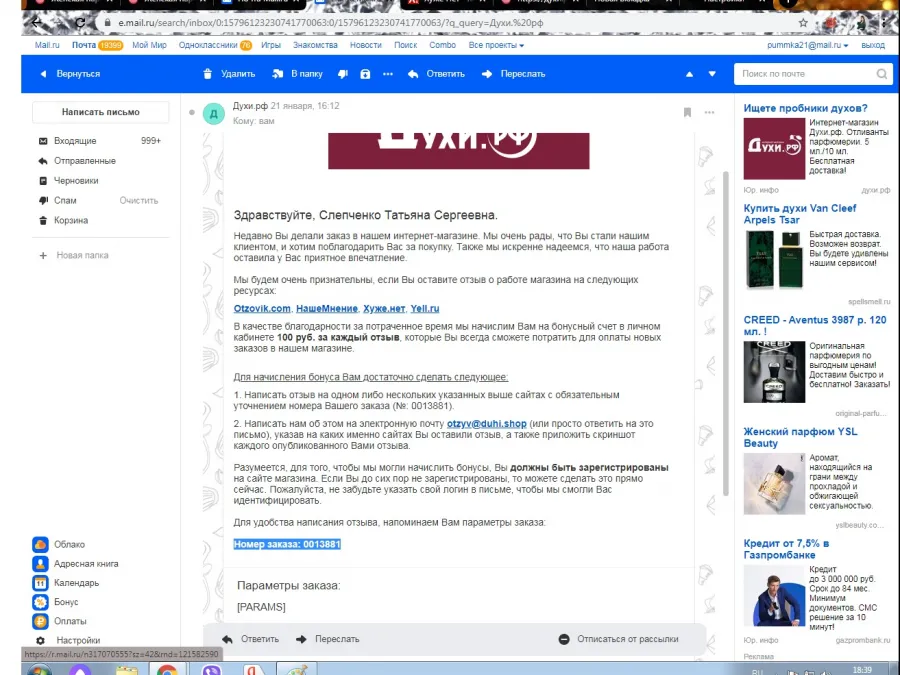
Task: Open file explorer from taskbar
Action: pyautogui.click(x=126, y=670)
